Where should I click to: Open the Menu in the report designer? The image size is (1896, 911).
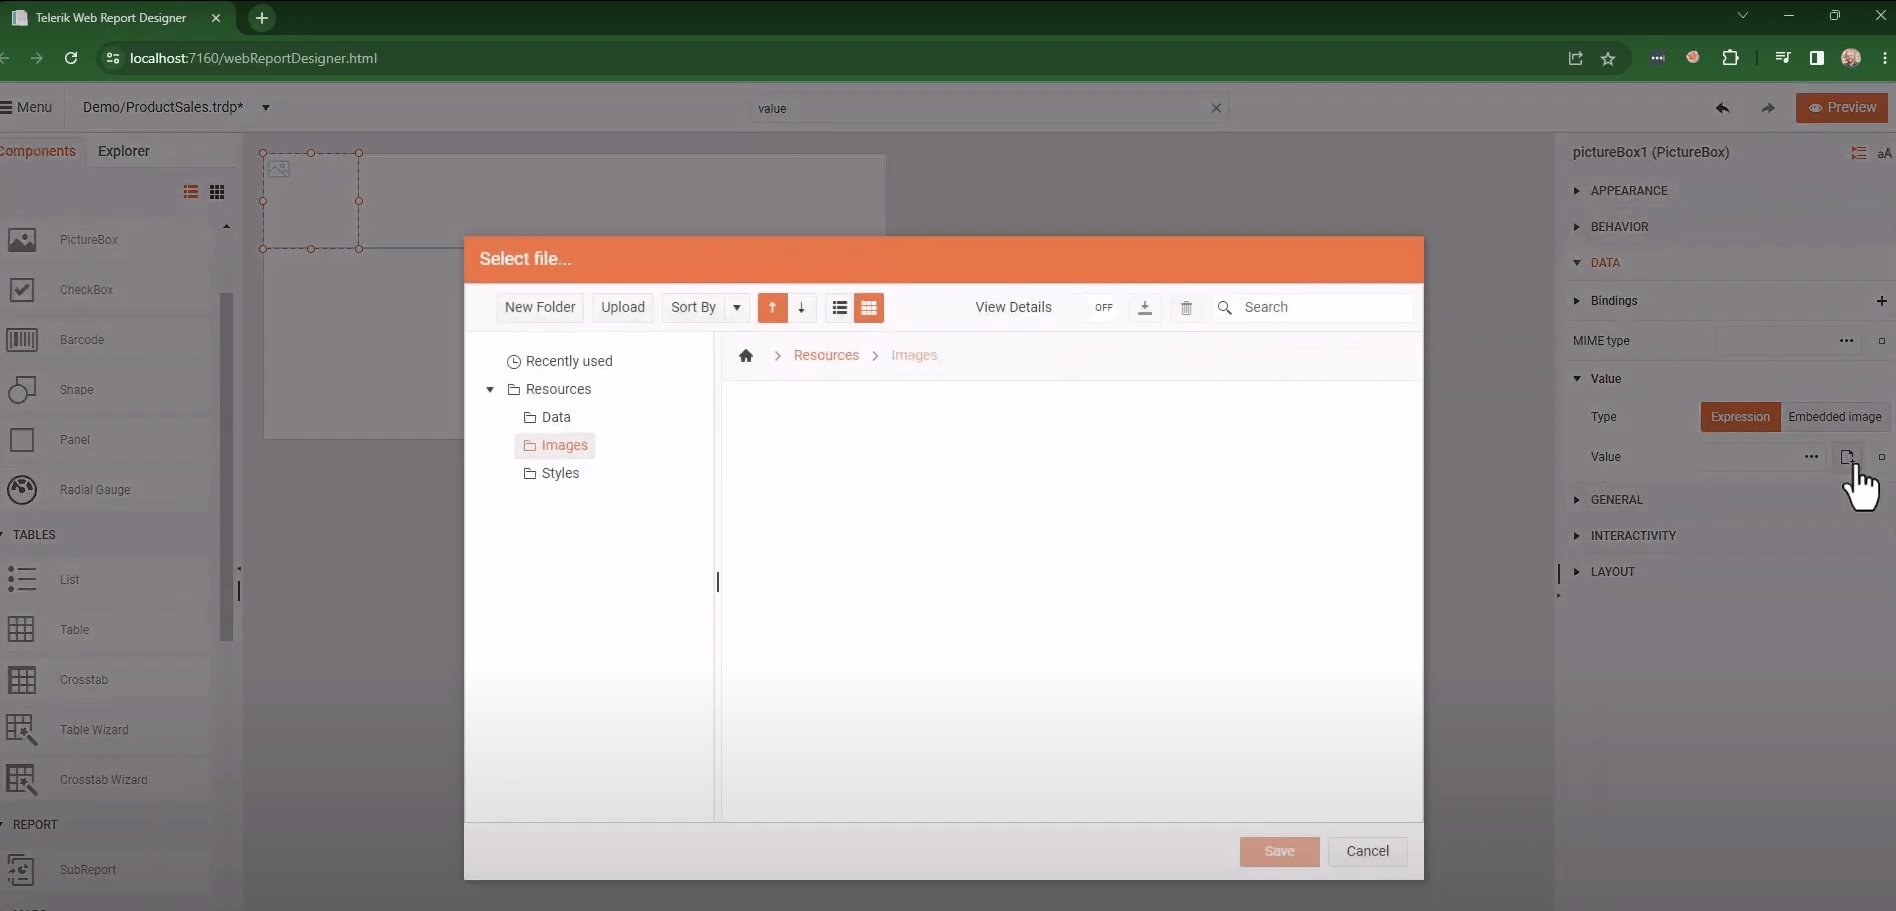(x=27, y=107)
